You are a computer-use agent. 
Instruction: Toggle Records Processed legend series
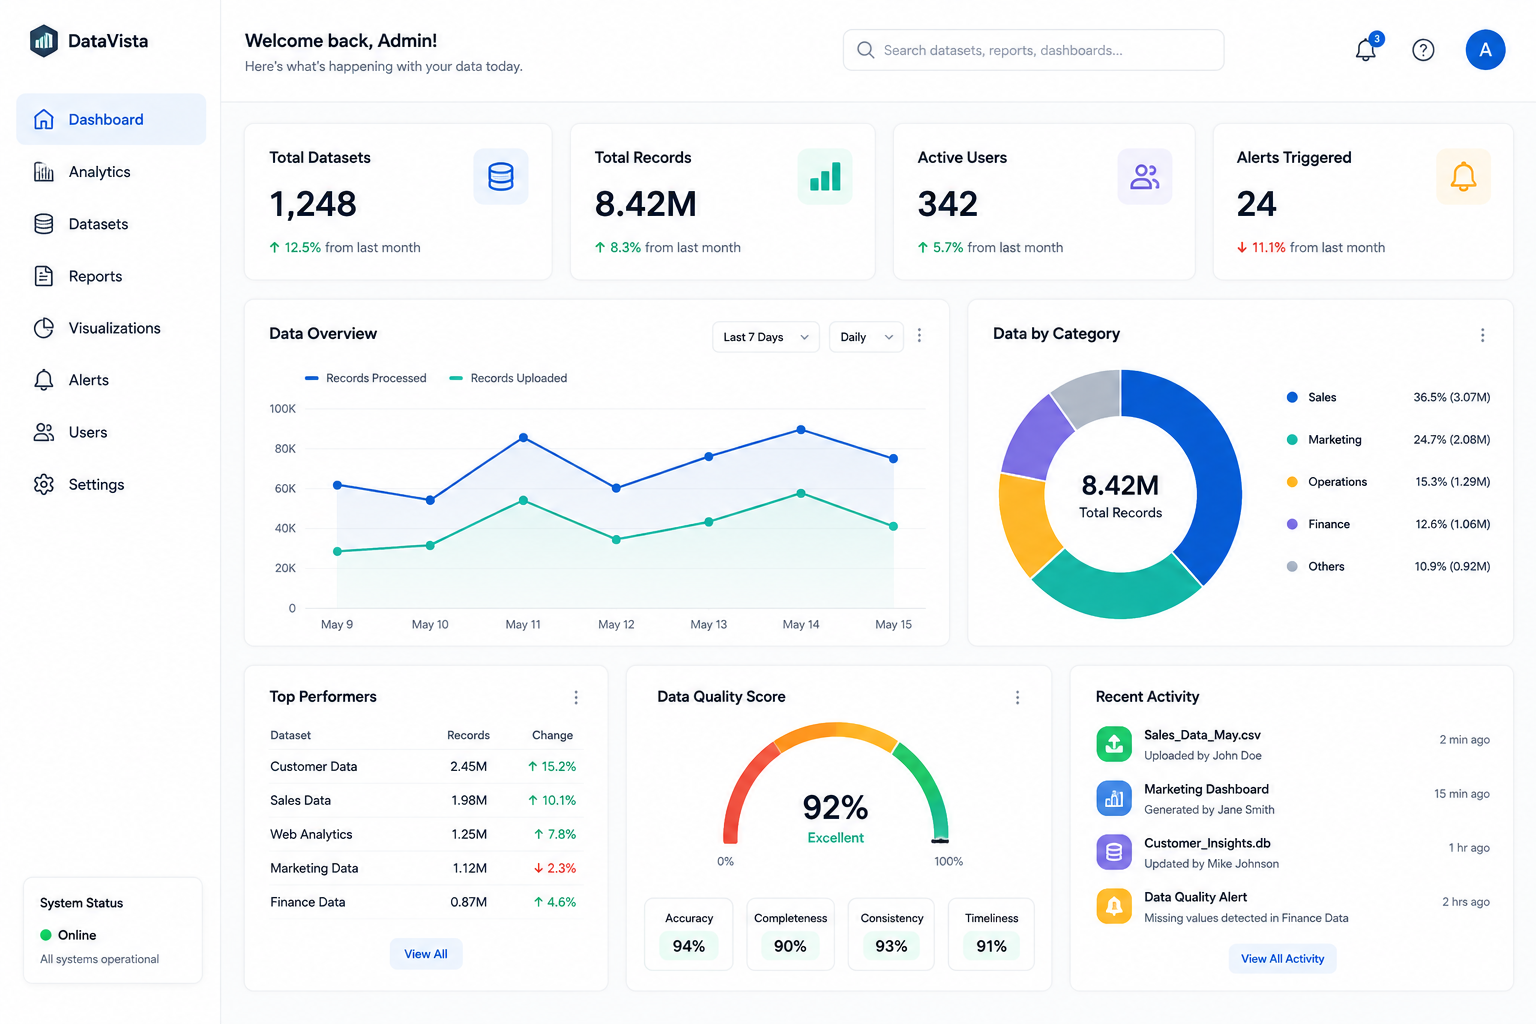pyautogui.click(x=366, y=378)
